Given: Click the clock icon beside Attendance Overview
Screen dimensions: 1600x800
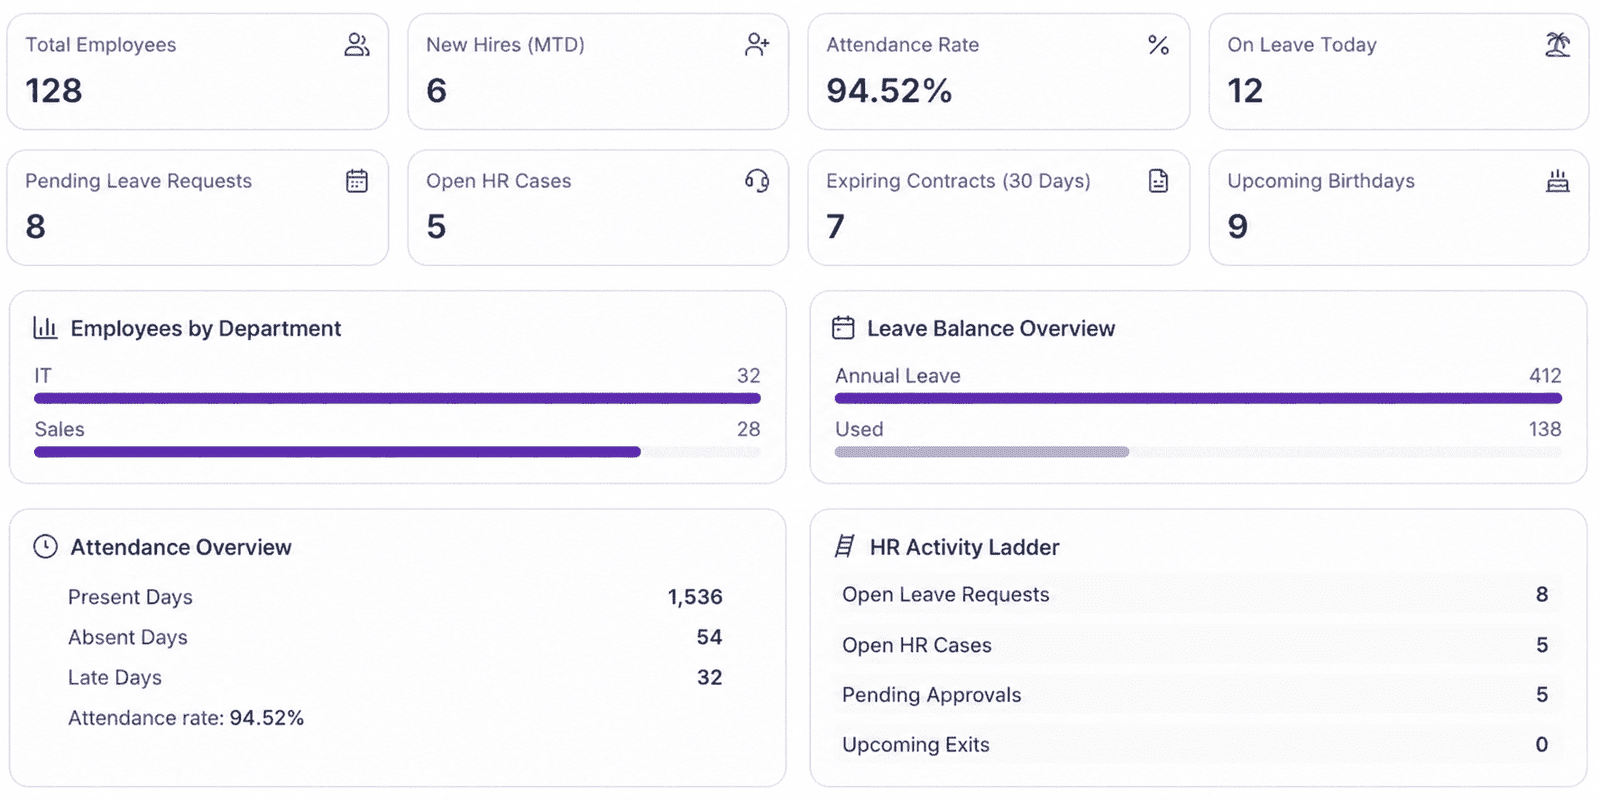Looking at the screenshot, I should click(45, 546).
